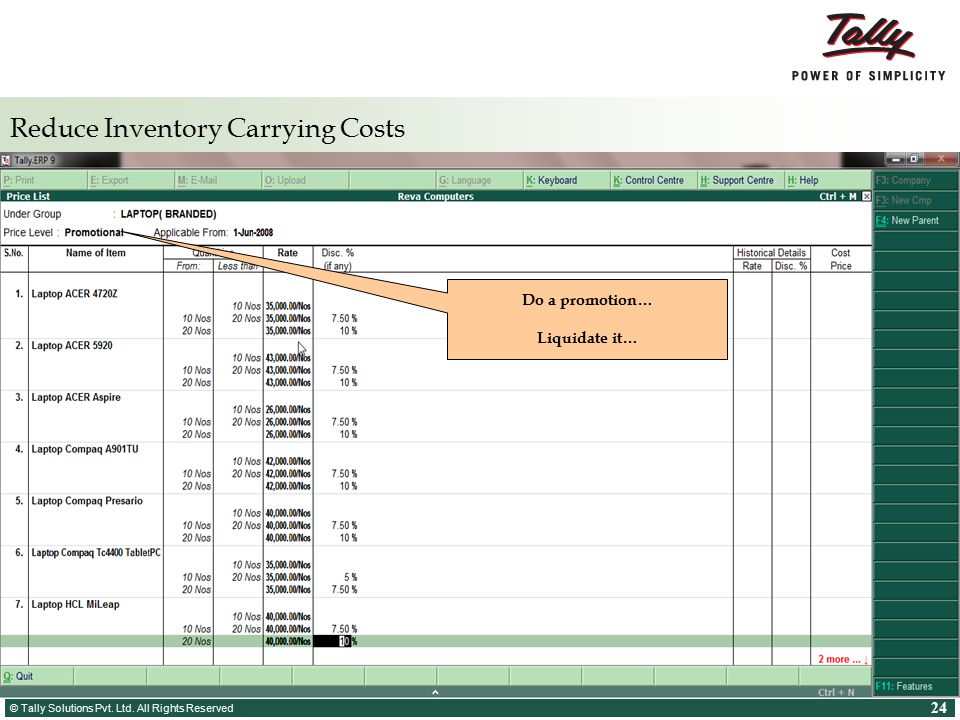Screen dimensions: 960x720
Task: Select item Laptop Compaq Tc4400 TabletPC
Action: (x=96, y=553)
